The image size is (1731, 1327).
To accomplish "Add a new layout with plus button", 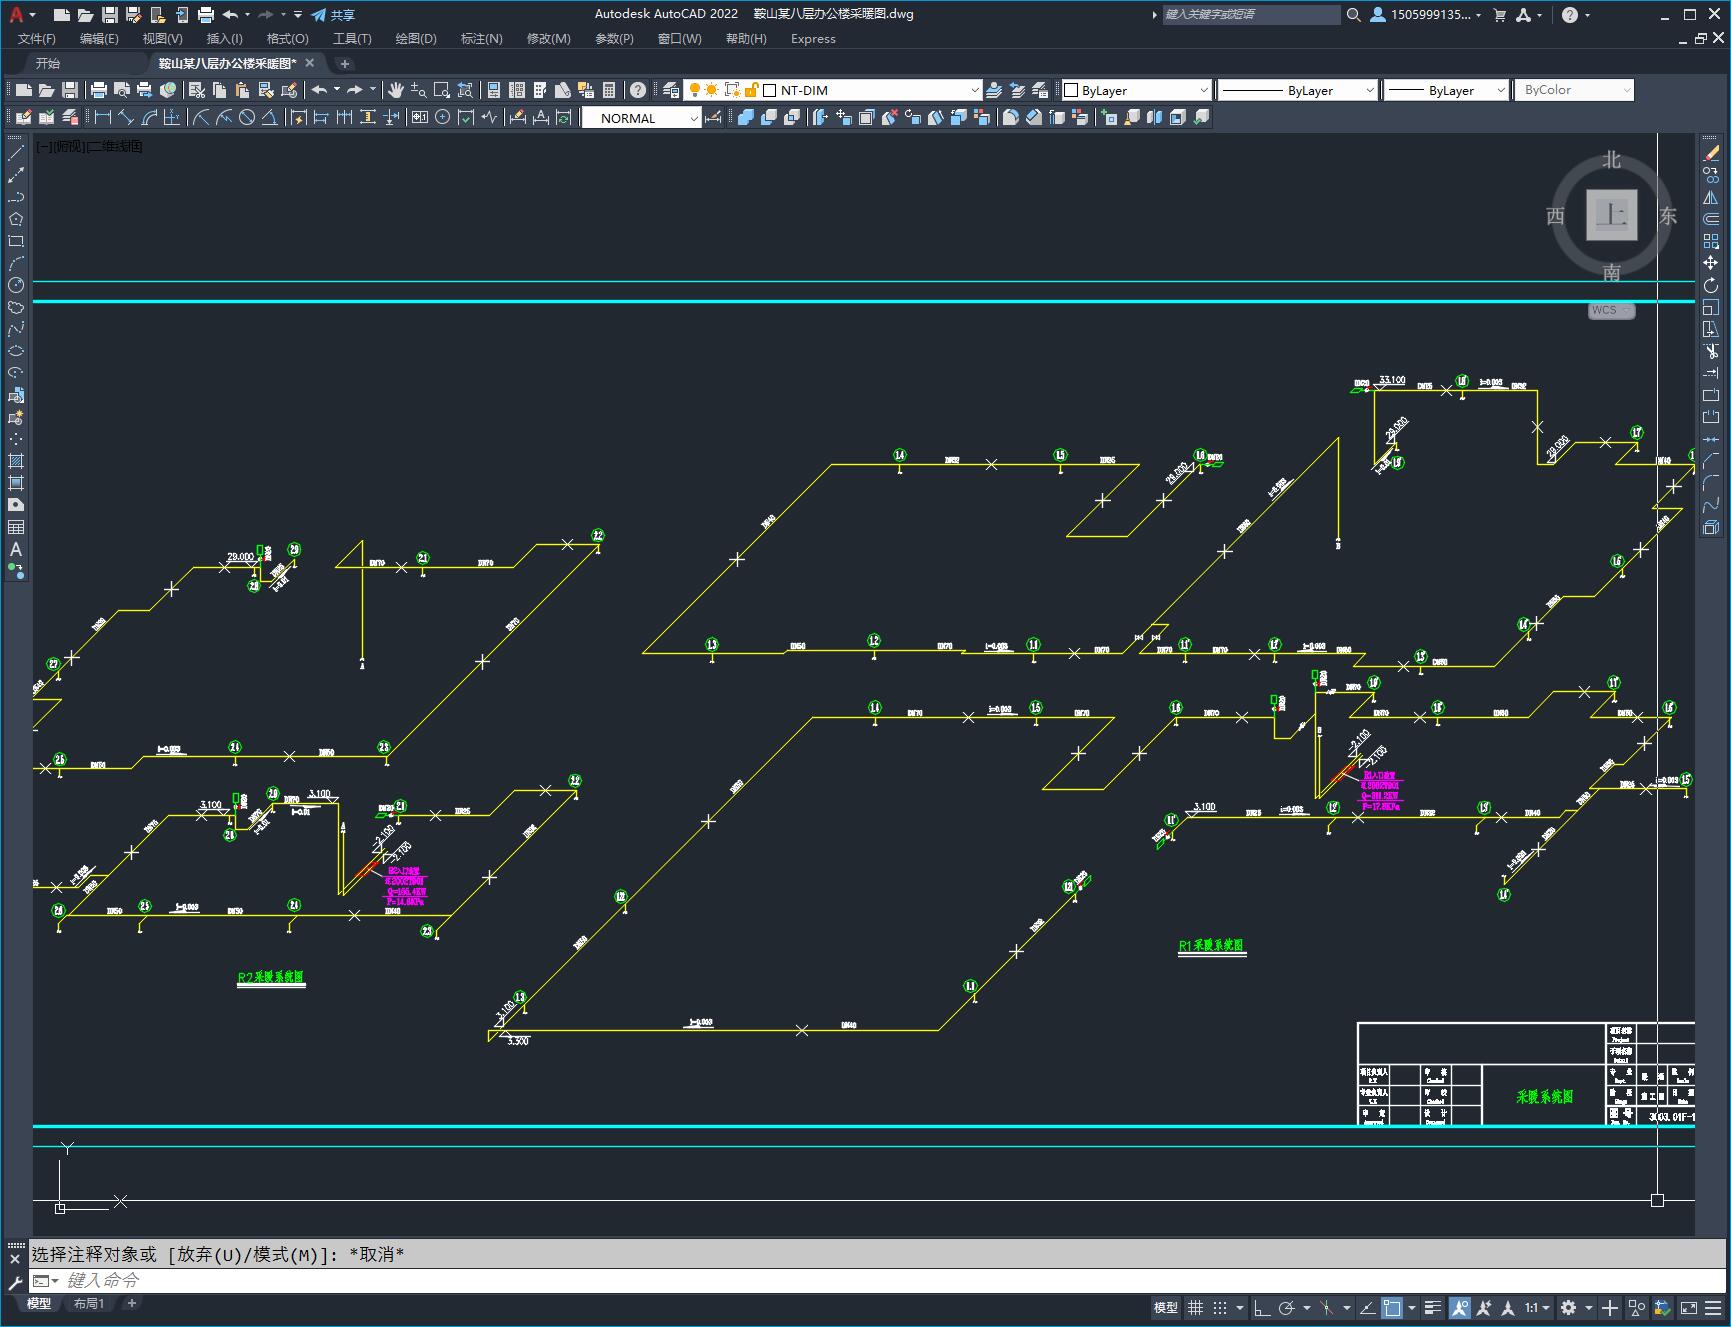I will (131, 1303).
